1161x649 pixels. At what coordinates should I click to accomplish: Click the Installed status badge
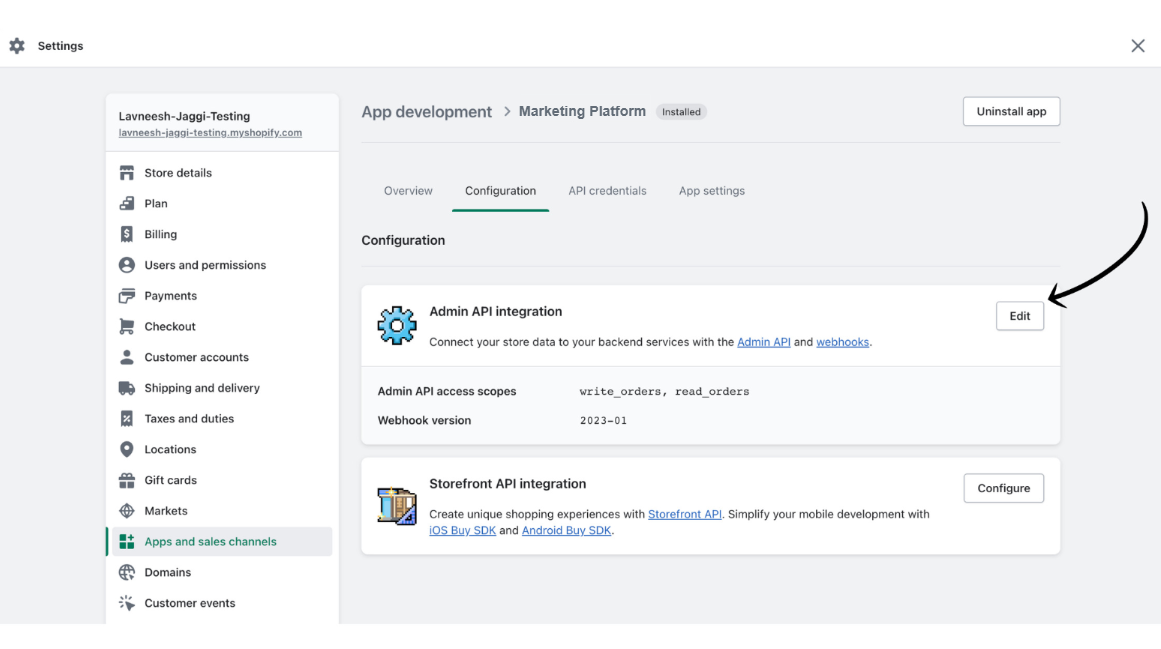coord(681,112)
